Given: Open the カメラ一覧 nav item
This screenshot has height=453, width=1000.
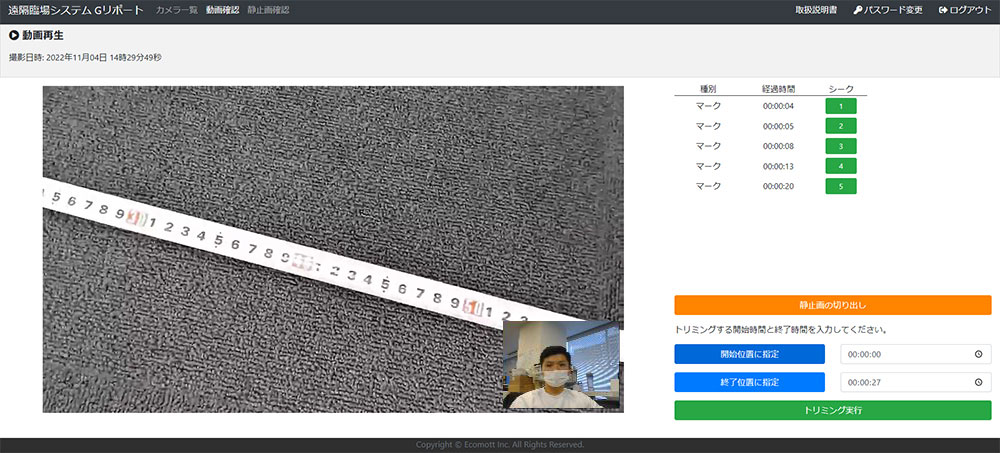Looking at the screenshot, I should (x=177, y=10).
